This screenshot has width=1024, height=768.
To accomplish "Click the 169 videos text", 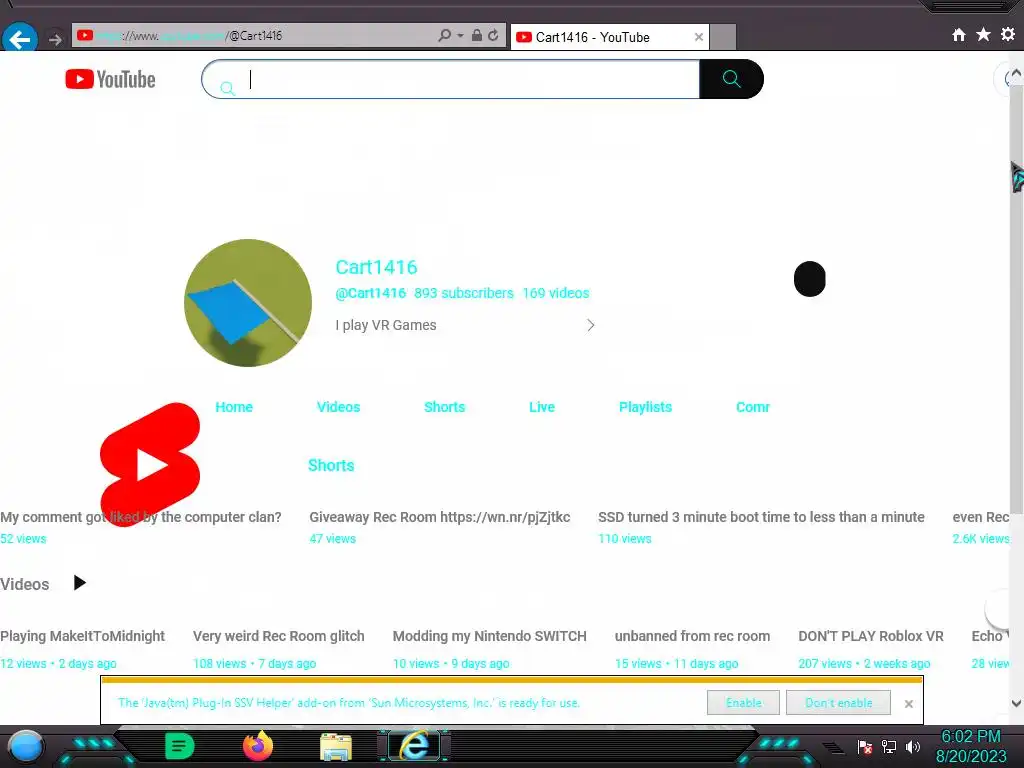I will pos(556,293).
